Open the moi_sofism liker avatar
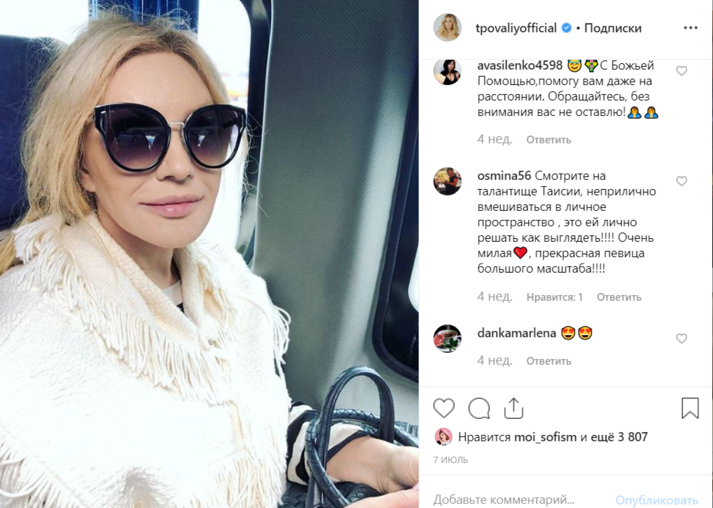Screen dimensions: 713x508 [x=443, y=437]
